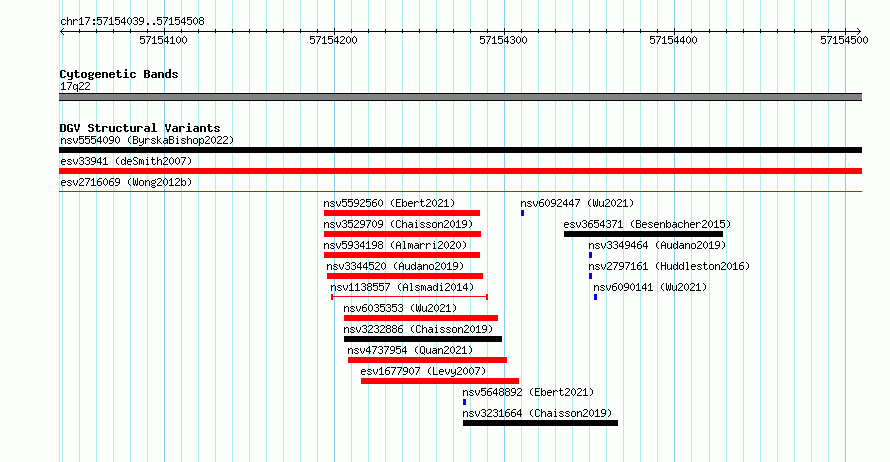890x462 pixels.
Task: Click the blue marker under nsv6092447
Action: coord(523,213)
